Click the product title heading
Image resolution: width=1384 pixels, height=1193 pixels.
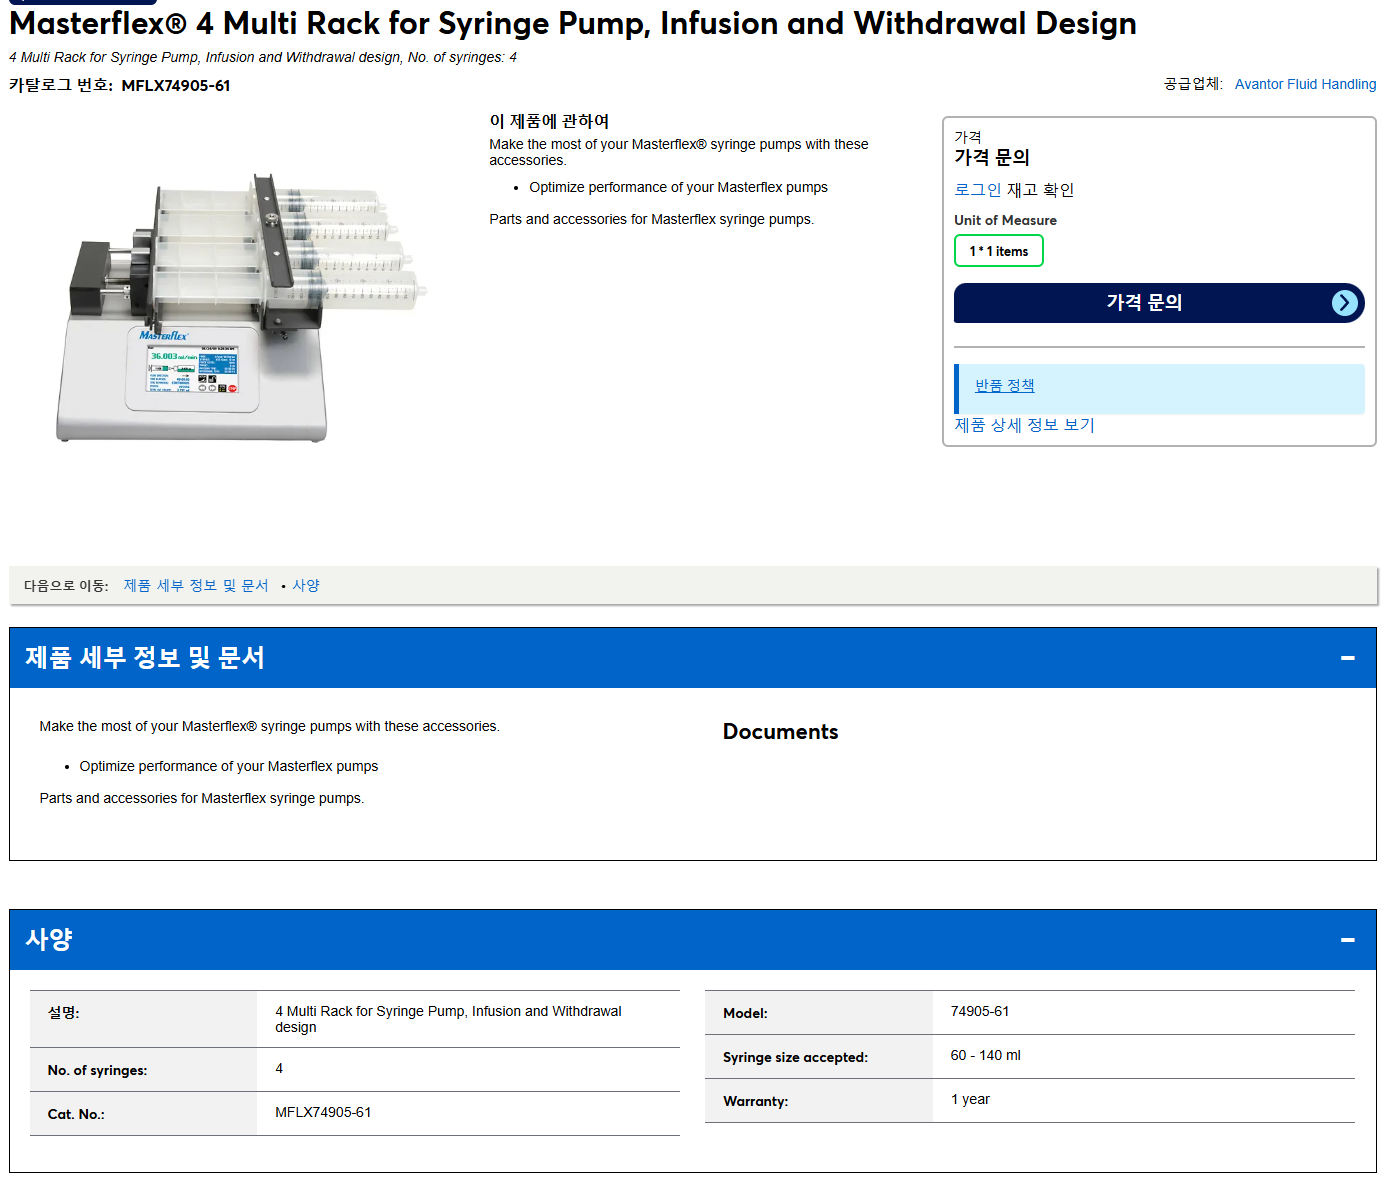coord(573,23)
